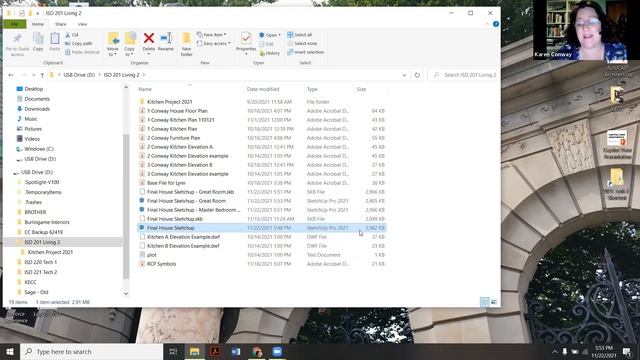Open Chrome from the taskbar
The width and height of the screenshot is (640, 360).
(x=257, y=351)
